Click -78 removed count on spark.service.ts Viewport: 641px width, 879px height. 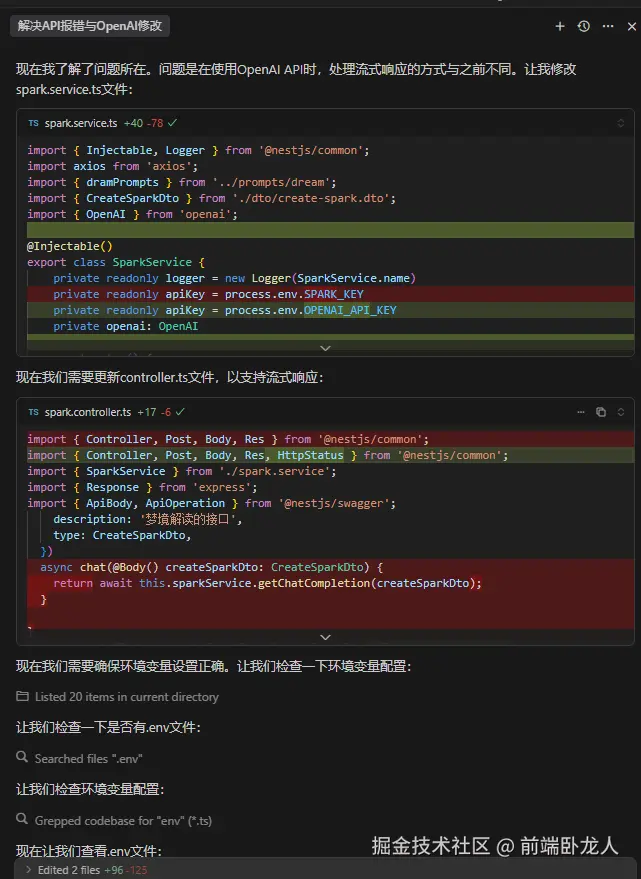point(155,123)
